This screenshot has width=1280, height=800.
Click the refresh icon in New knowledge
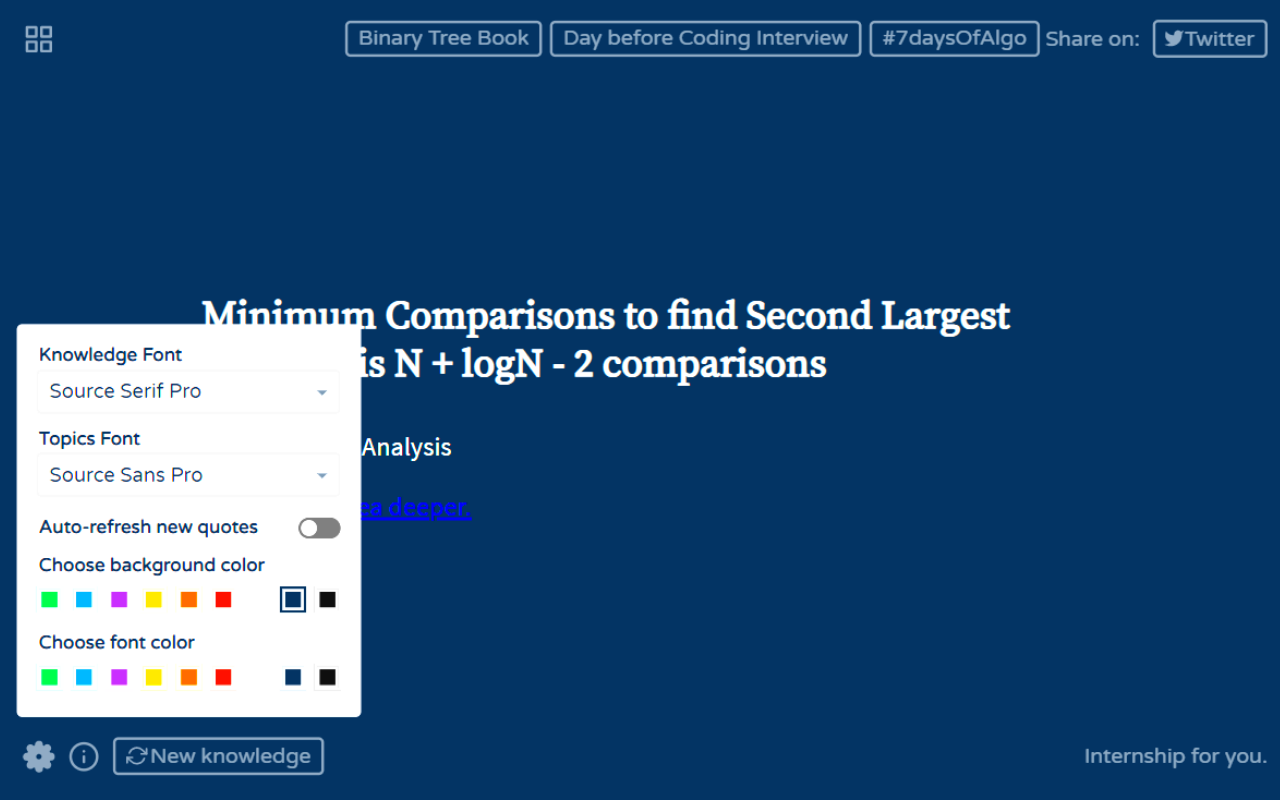pyautogui.click(x=136, y=756)
